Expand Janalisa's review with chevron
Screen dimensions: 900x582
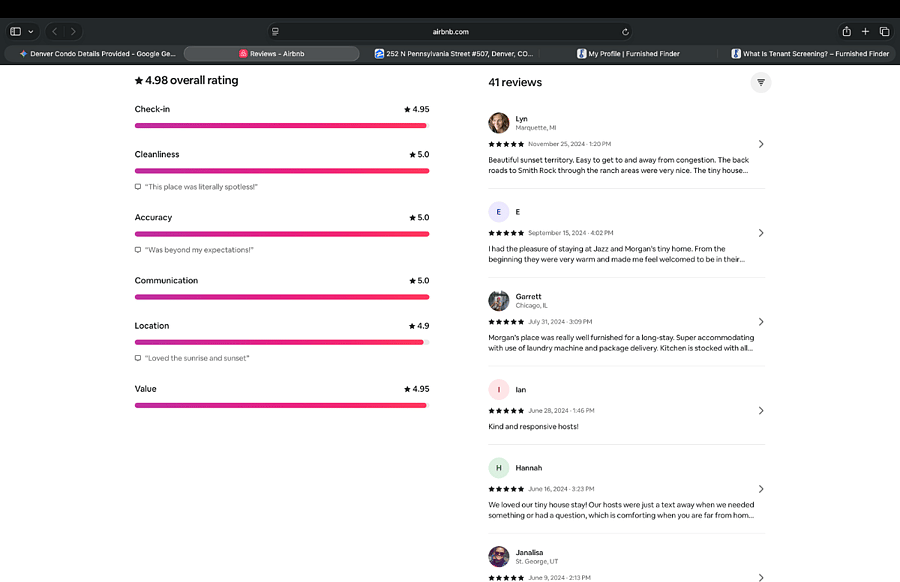761,577
